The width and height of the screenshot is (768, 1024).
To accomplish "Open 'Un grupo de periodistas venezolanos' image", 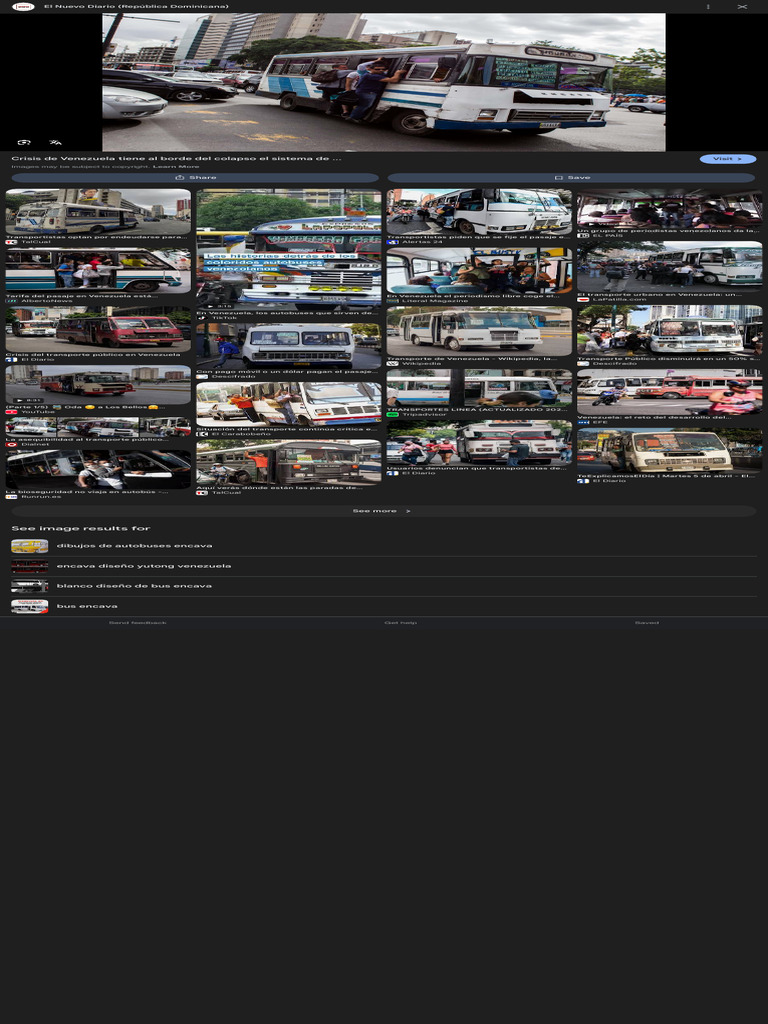I will pos(669,208).
